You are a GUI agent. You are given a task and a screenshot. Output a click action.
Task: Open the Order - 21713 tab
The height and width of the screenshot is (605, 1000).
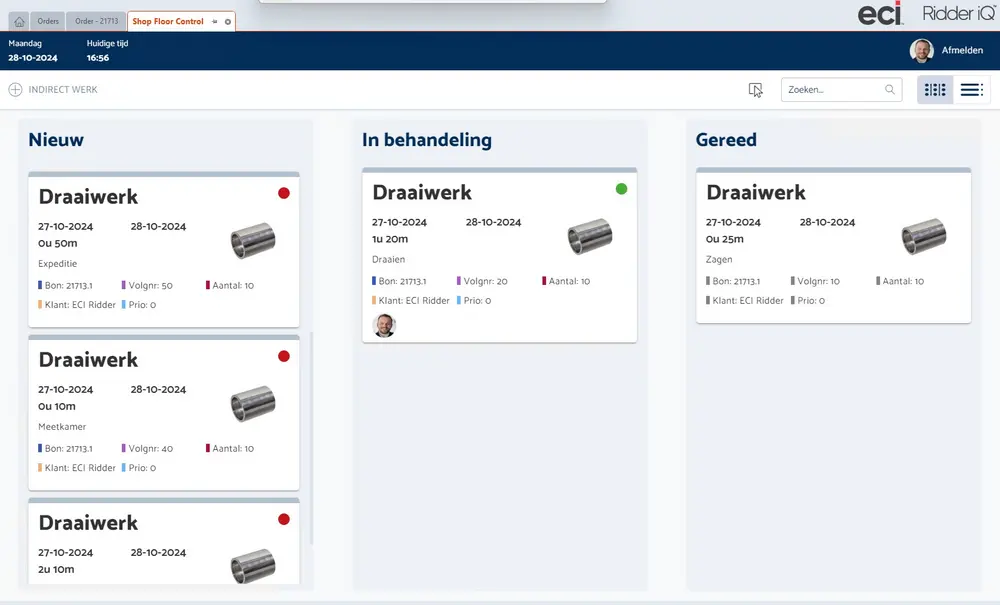pyautogui.click(x=96, y=21)
